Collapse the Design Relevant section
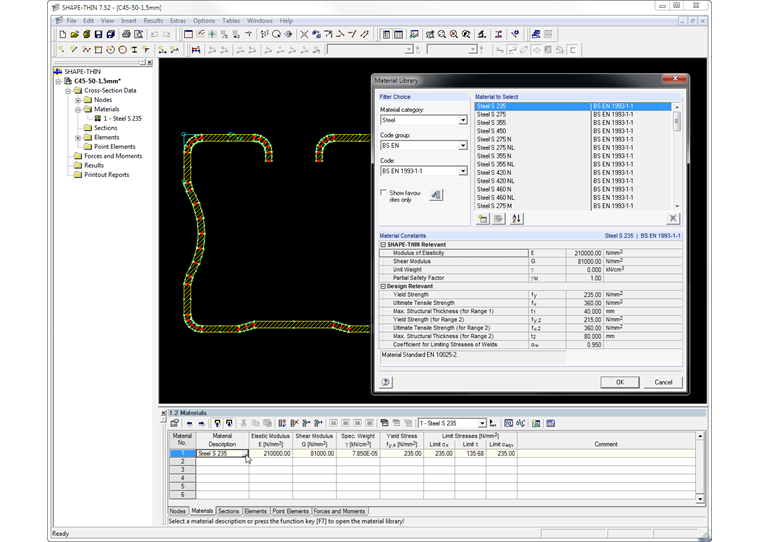Viewport: 760px width, 542px height. point(383,286)
